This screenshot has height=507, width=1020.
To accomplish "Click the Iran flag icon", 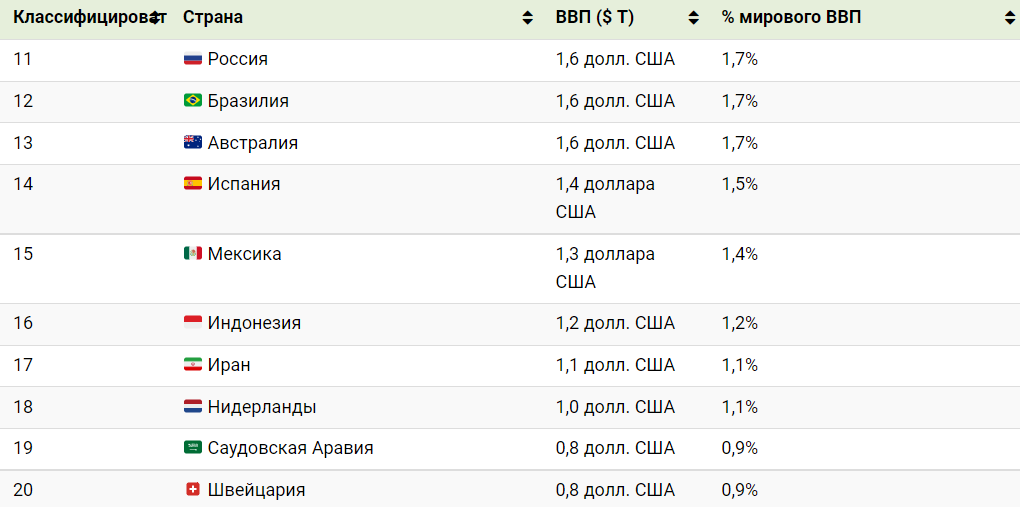I will coord(193,365).
